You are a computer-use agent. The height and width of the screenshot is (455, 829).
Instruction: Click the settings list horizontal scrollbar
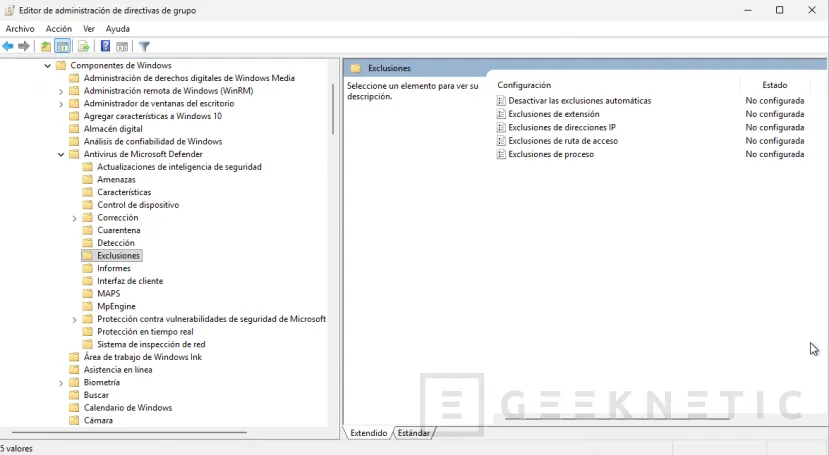[618, 419]
